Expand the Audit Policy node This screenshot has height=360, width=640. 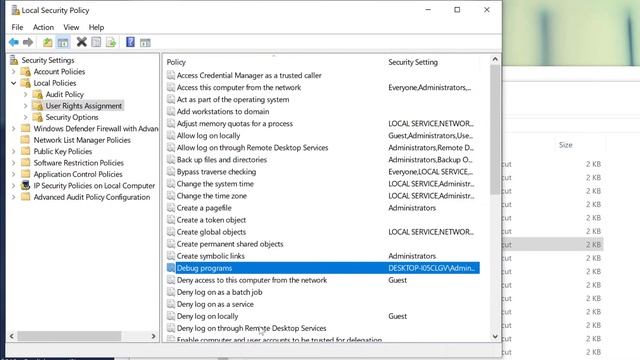coord(25,94)
